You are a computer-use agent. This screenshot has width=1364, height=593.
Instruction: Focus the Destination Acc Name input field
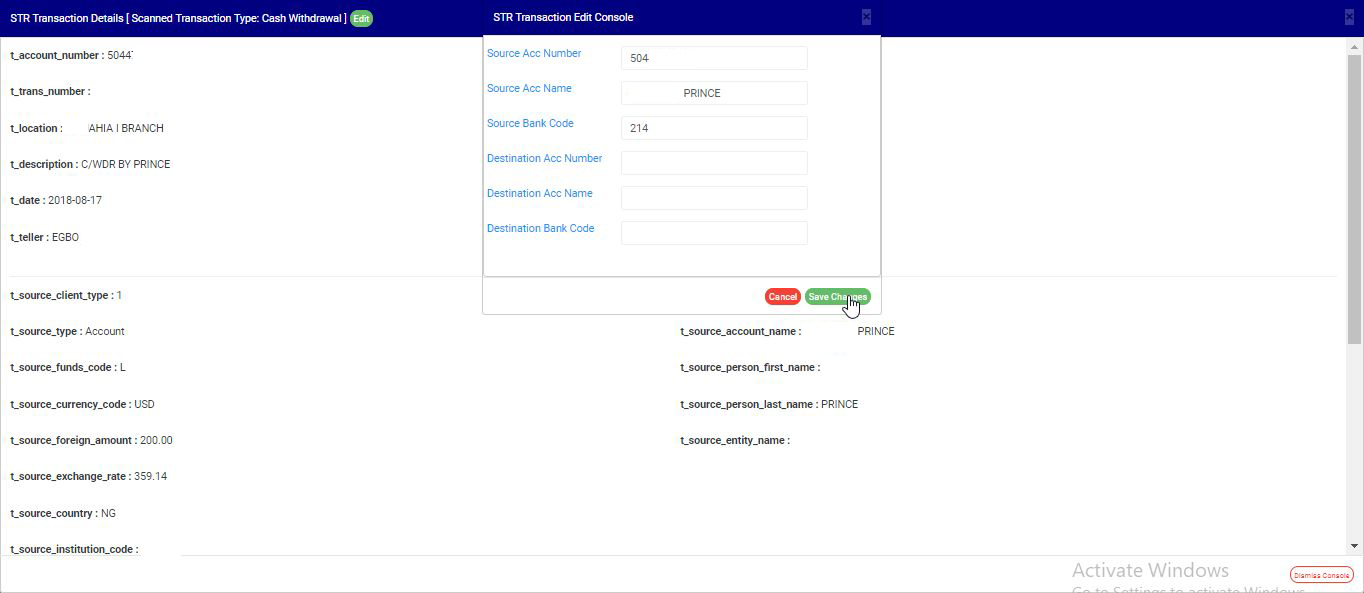click(714, 198)
